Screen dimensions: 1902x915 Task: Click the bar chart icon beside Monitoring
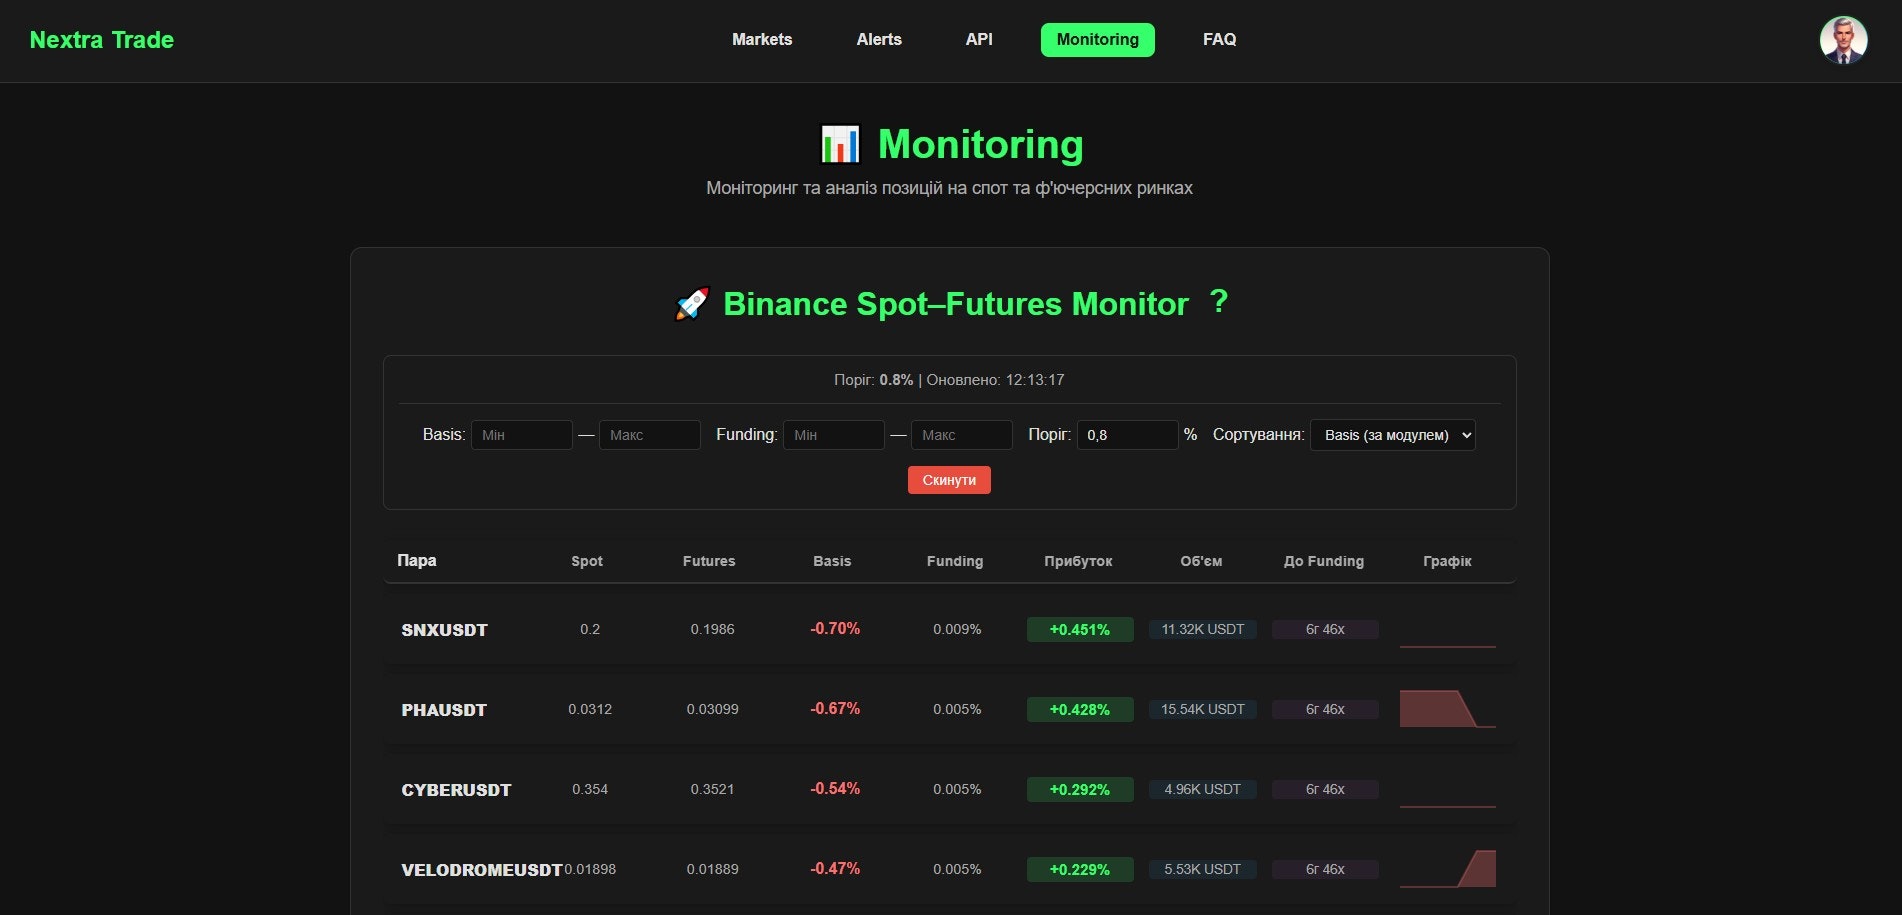(x=840, y=144)
